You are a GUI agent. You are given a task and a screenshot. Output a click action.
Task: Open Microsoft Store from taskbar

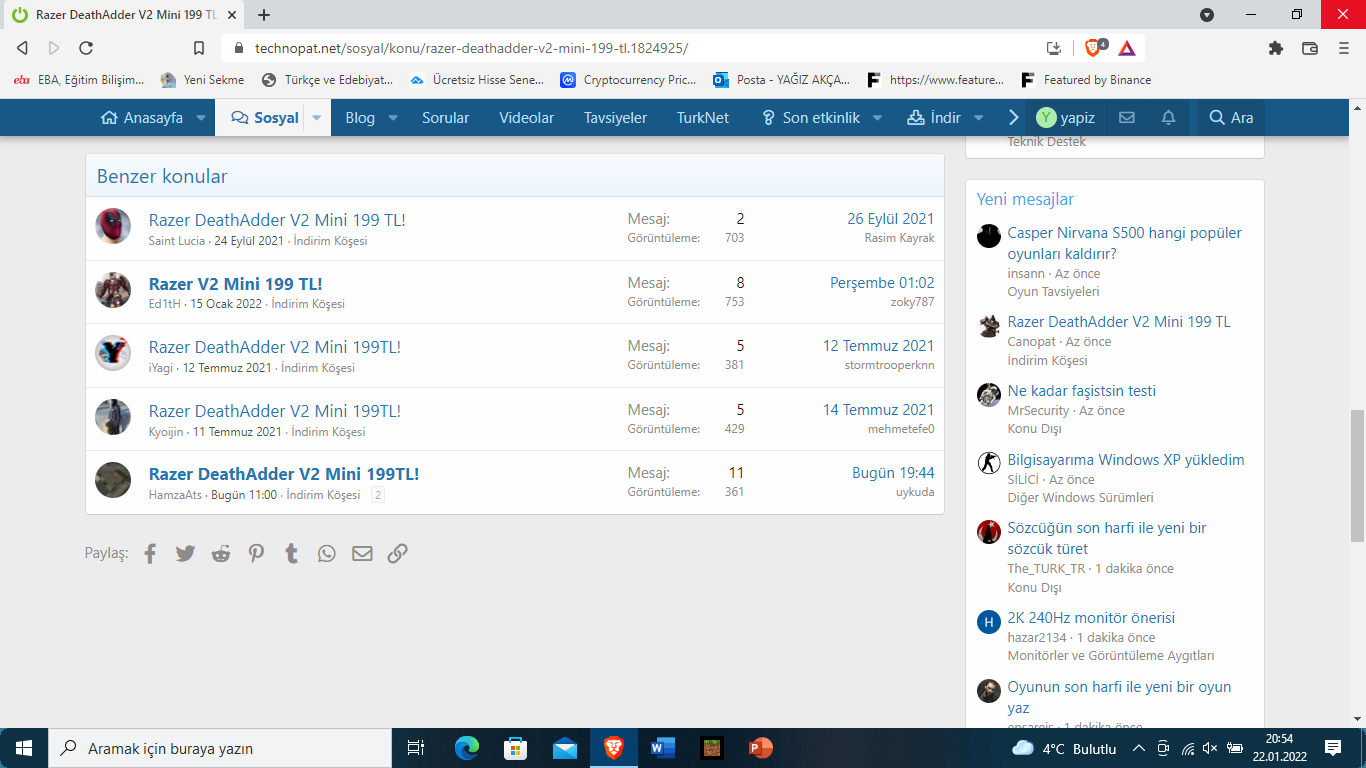[x=516, y=747]
